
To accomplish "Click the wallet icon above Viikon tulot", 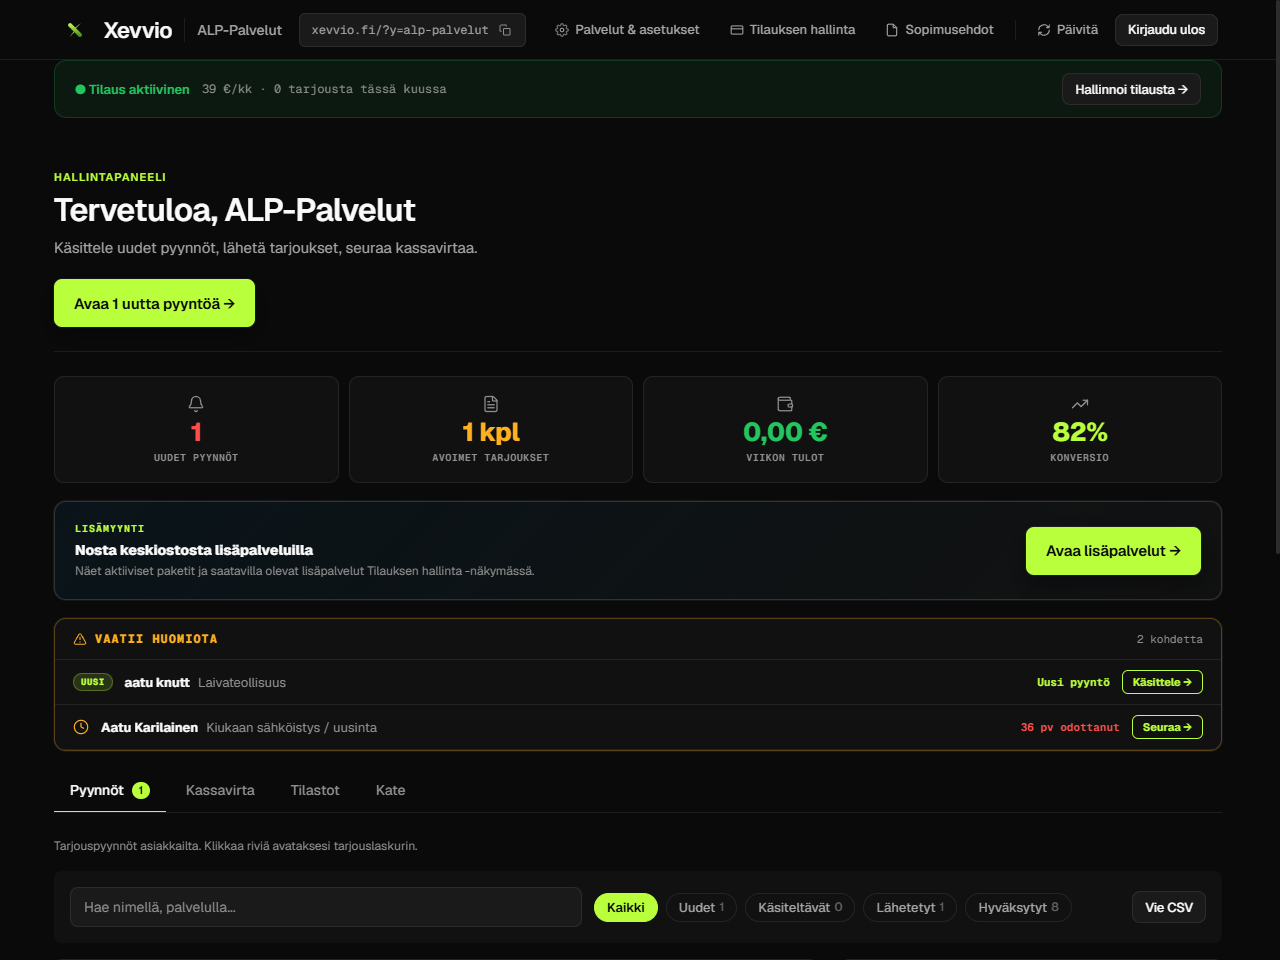I will [785, 404].
